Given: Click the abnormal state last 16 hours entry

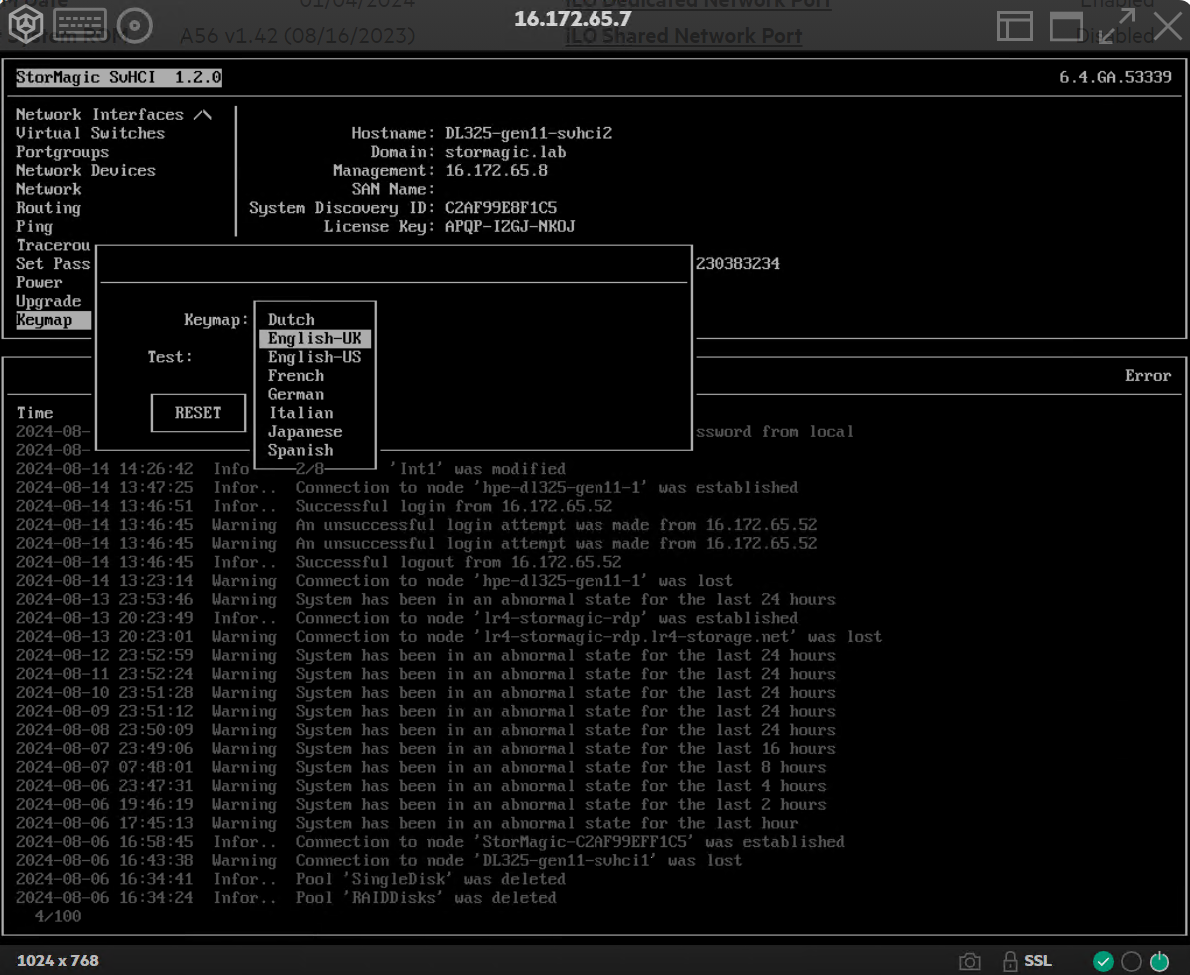Looking at the screenshot, I should [x=565, y=749].
